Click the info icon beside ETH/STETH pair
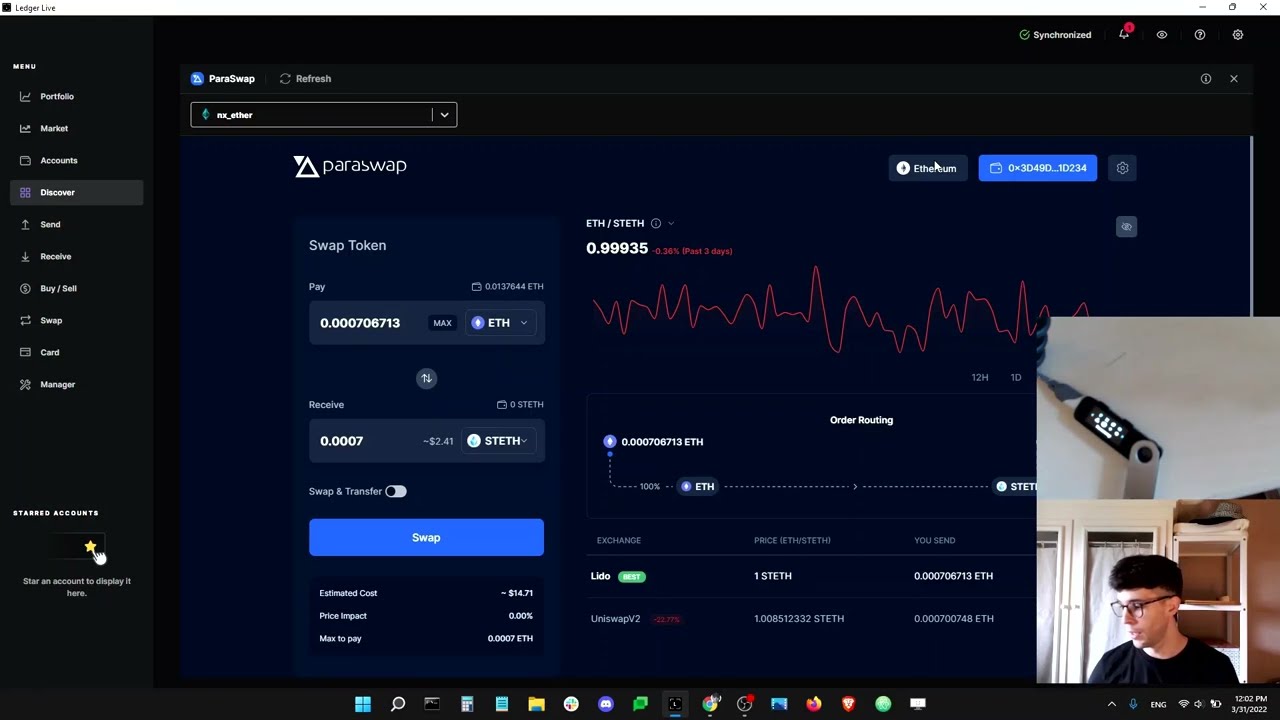Screen dimensions: 1280x720 pos(655,223)
